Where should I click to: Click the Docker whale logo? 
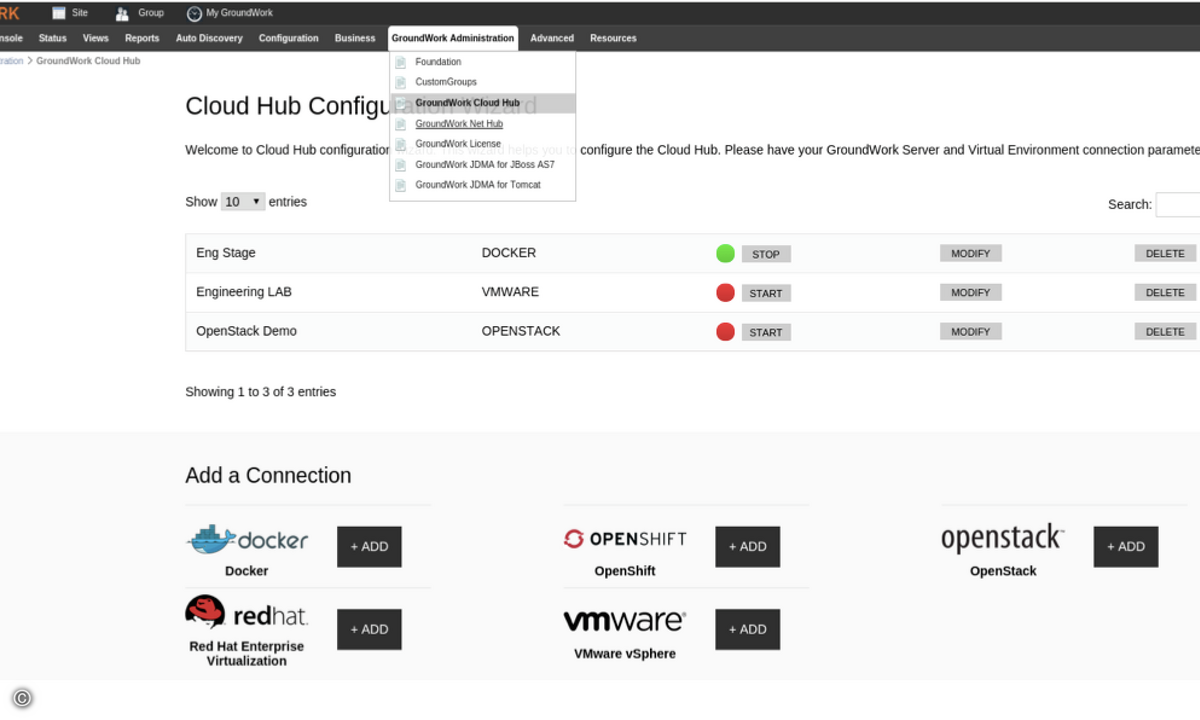tap(247, 540)
